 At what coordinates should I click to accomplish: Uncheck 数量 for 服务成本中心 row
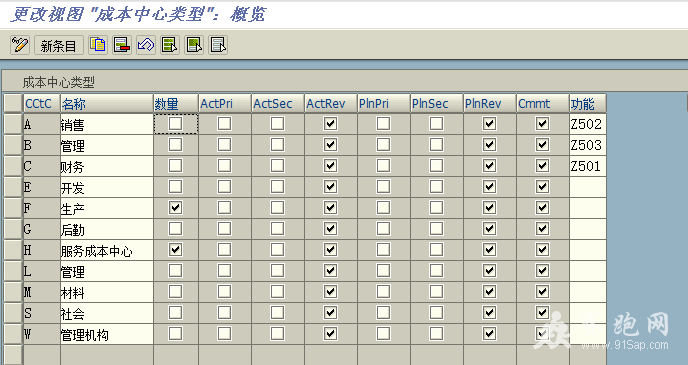click(176, 250)
